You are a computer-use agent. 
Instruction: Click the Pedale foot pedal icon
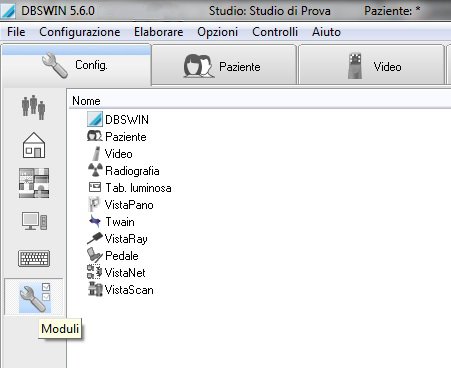[x=95, y=255]
